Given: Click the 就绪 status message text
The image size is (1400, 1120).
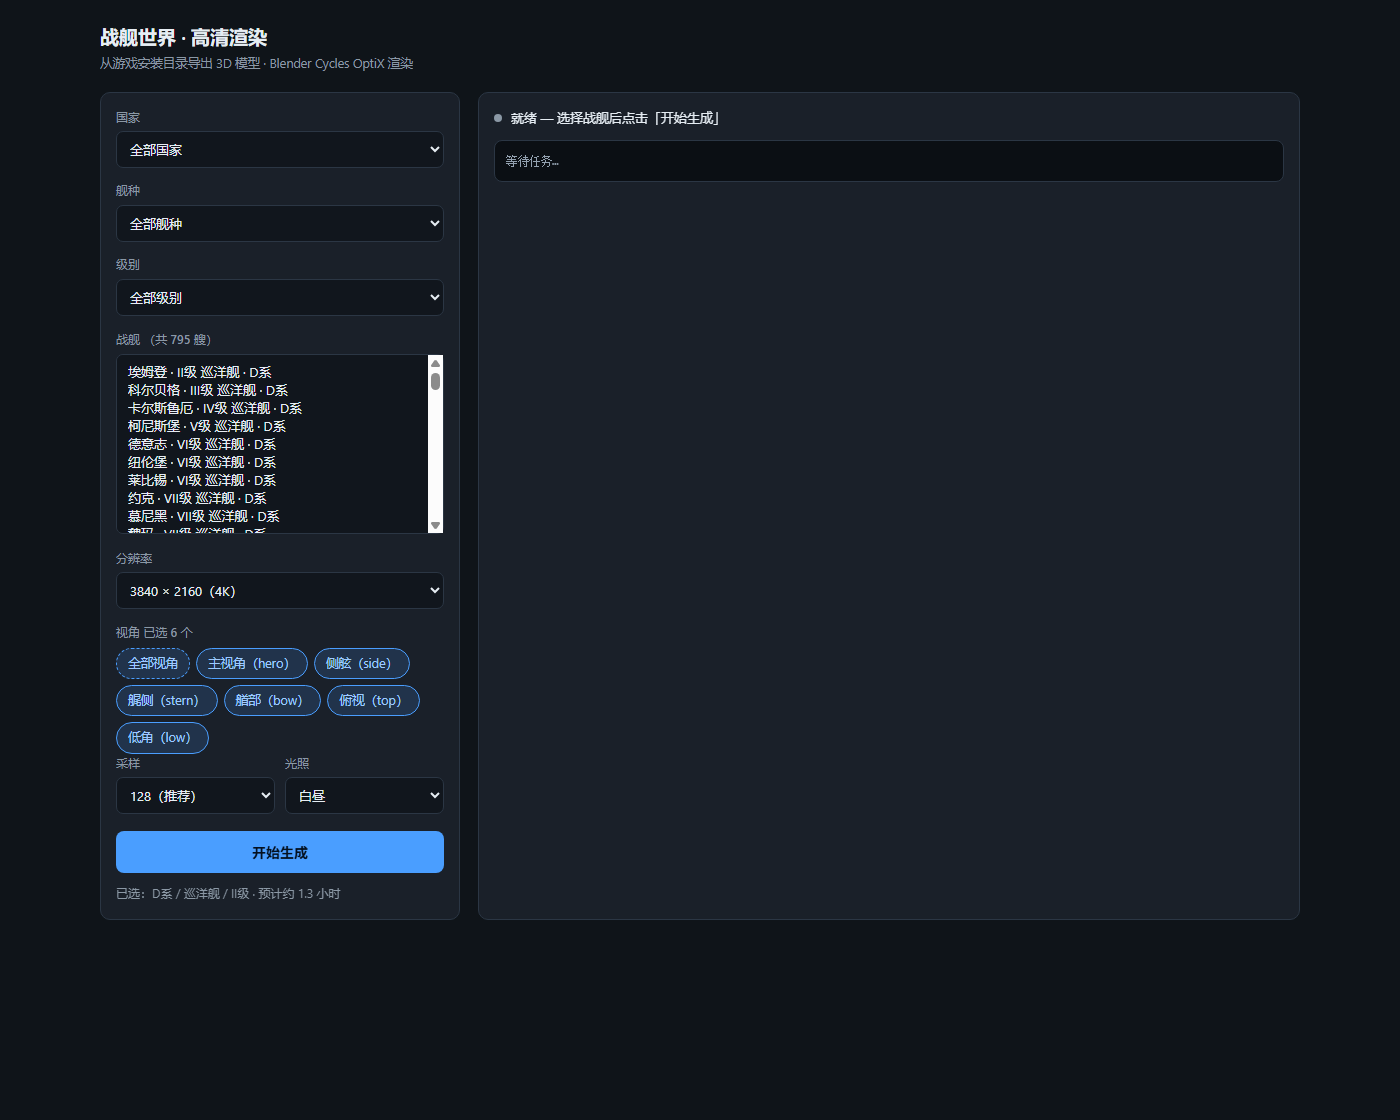Looking at the screenshot, I should [x=615, y=118].
